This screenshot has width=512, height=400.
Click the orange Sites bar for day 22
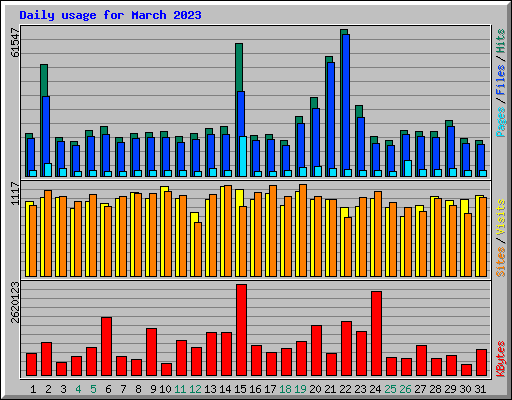click(x=348, y=247)
